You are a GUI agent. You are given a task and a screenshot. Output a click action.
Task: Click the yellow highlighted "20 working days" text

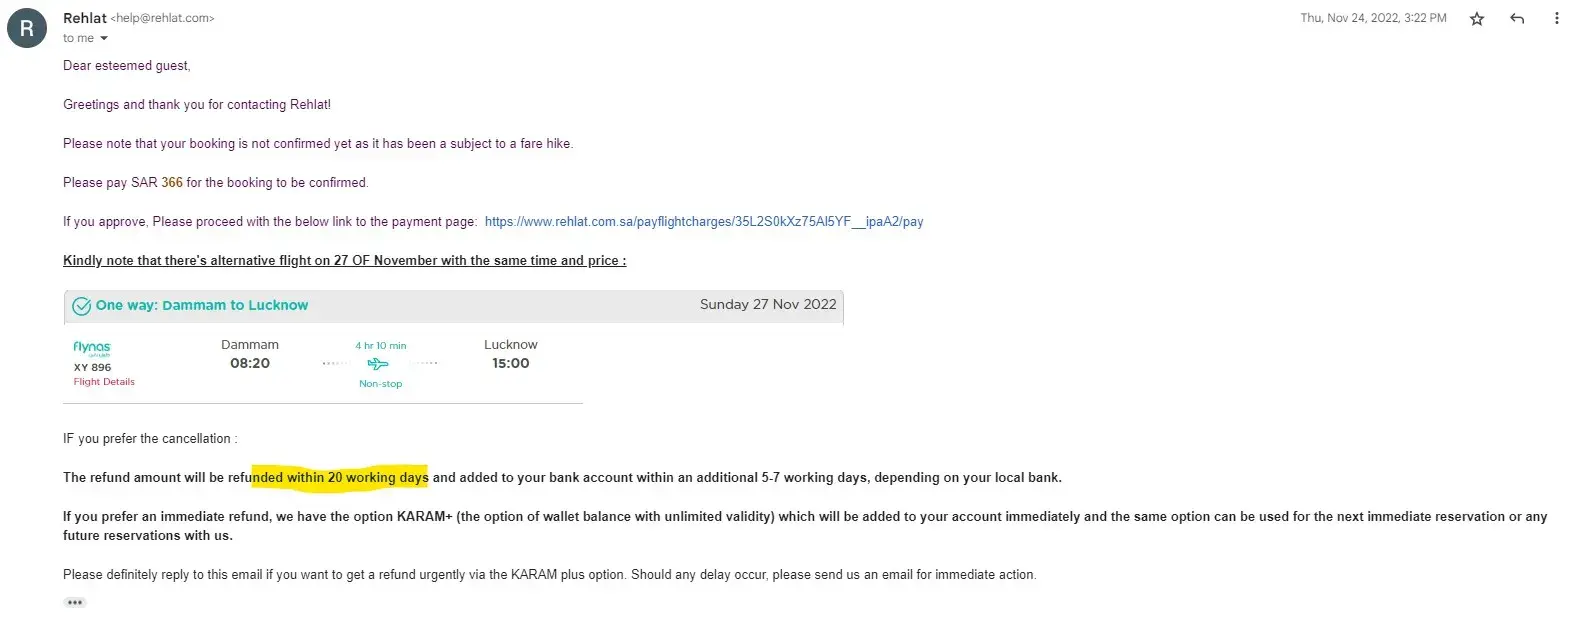coord(340,478)
